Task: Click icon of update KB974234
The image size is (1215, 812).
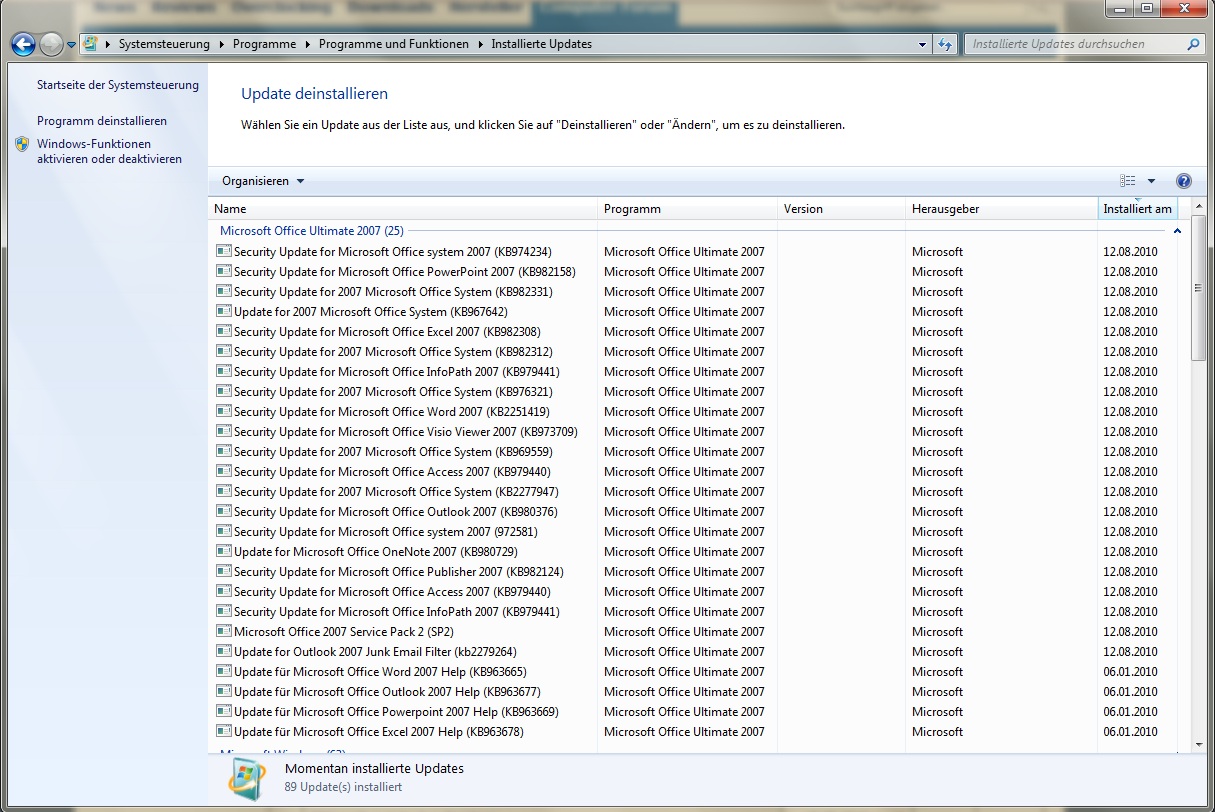Action: [224, 252]
